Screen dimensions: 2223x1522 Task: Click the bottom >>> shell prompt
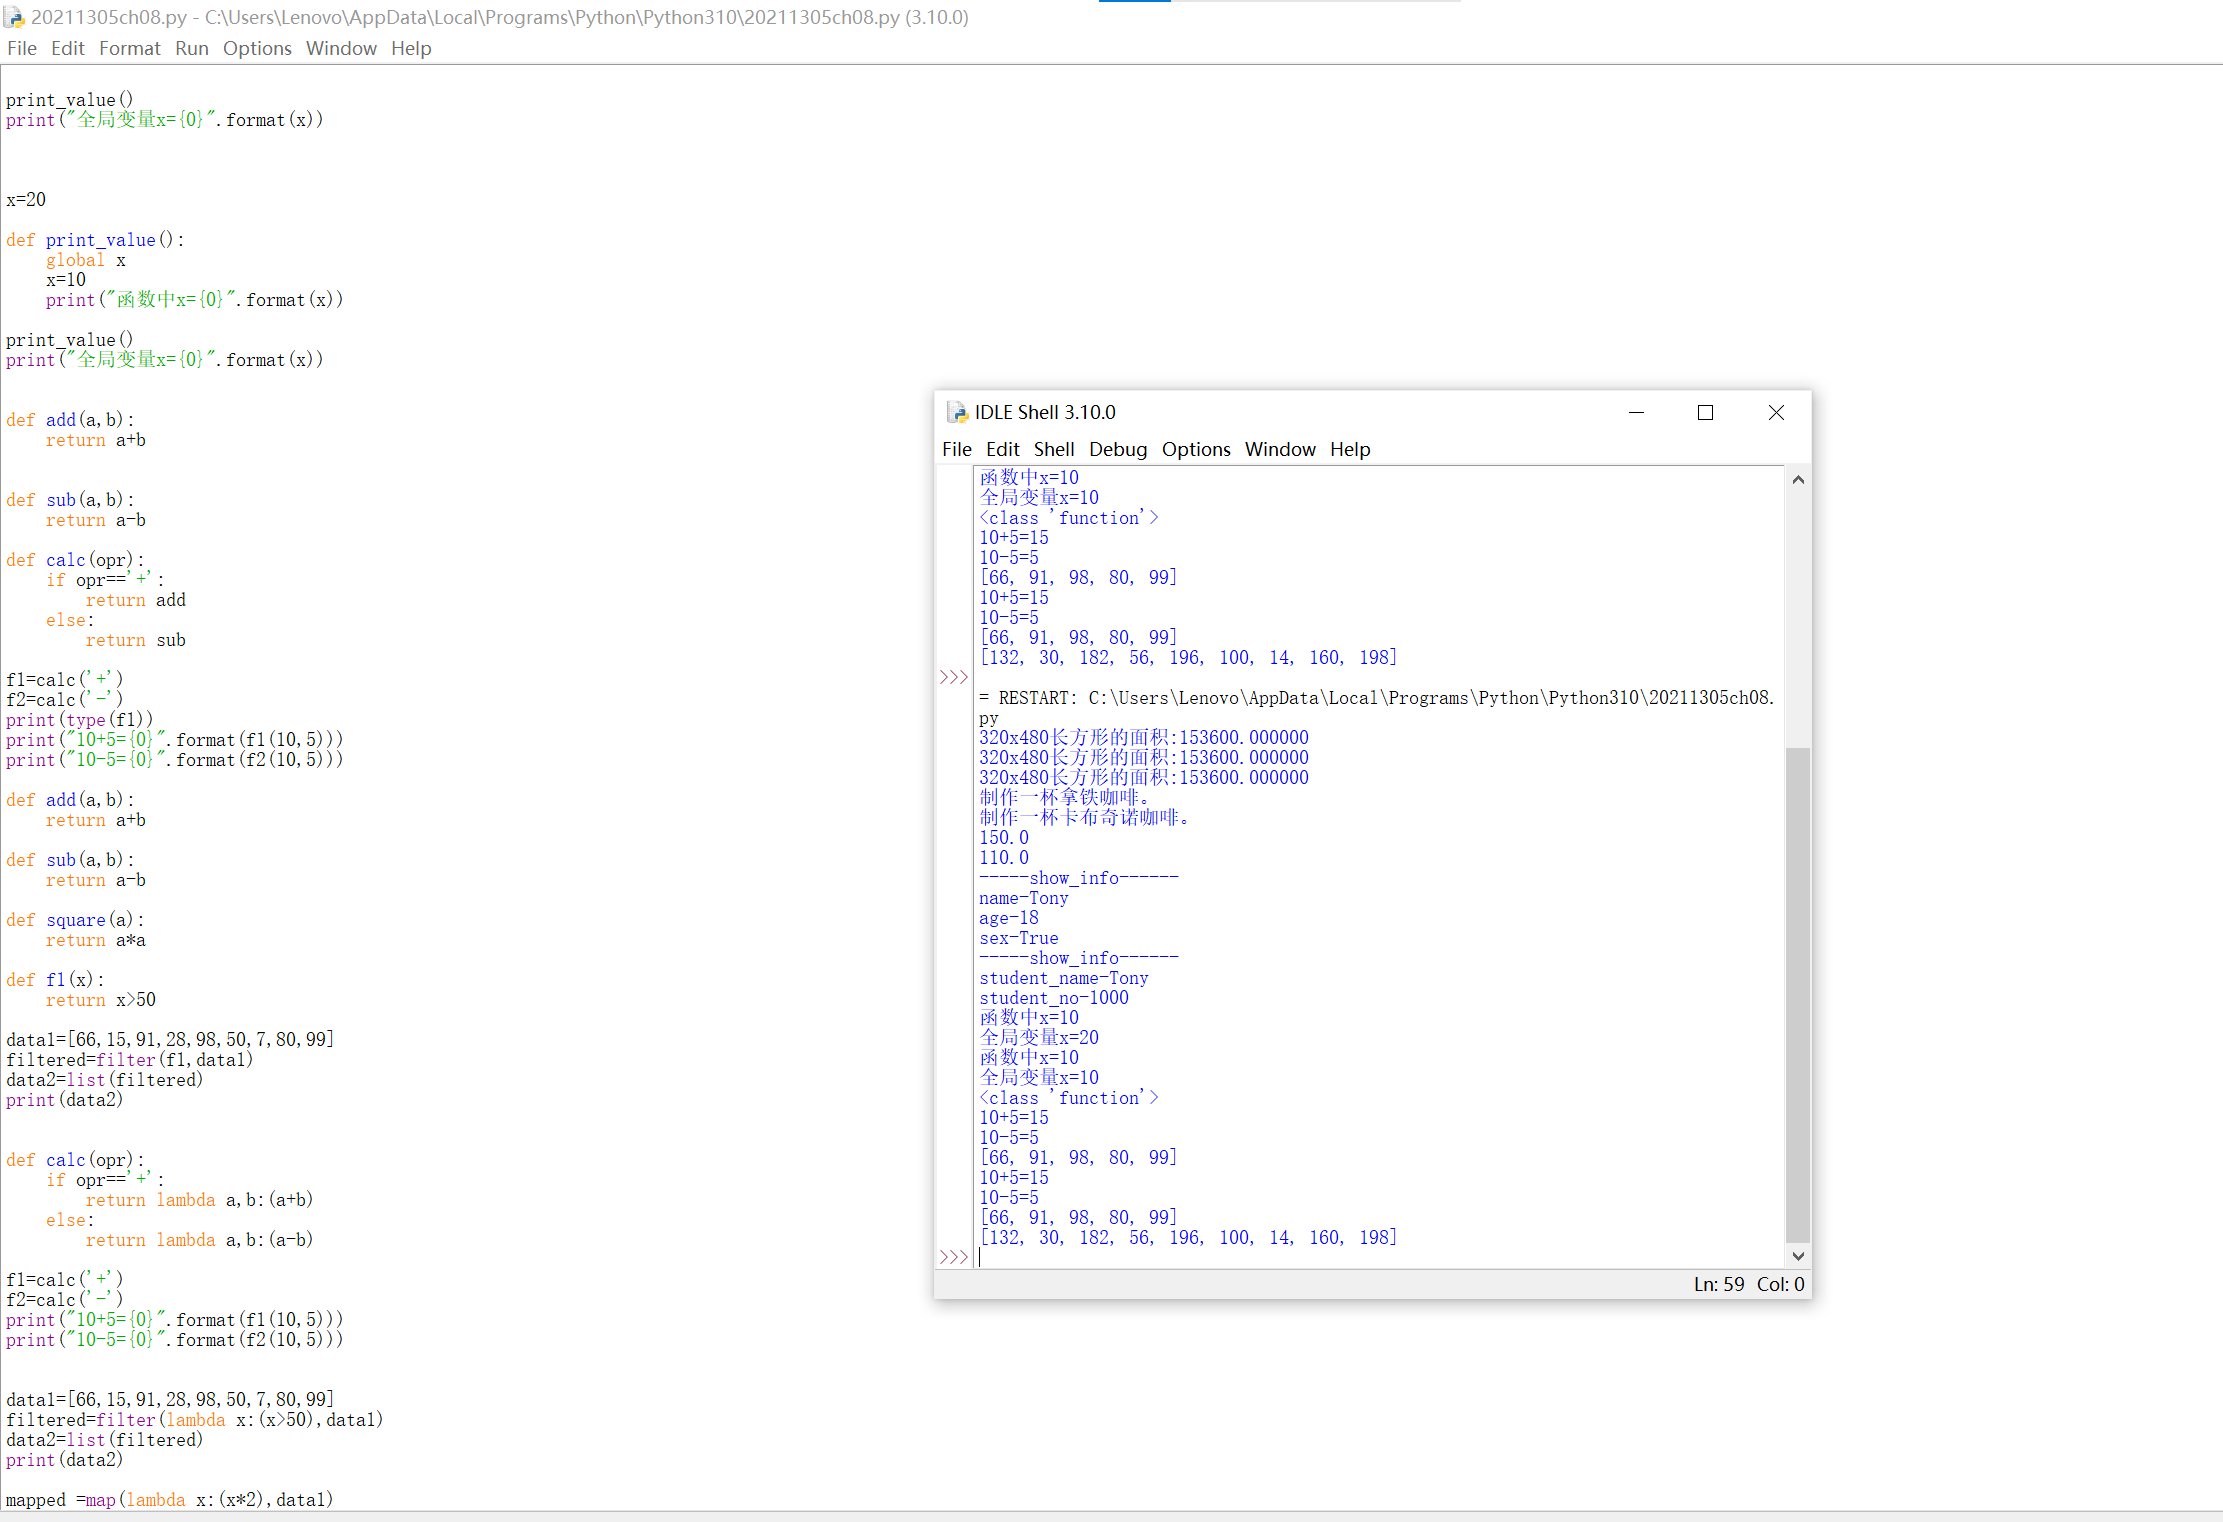click(x=953, y=1257)
